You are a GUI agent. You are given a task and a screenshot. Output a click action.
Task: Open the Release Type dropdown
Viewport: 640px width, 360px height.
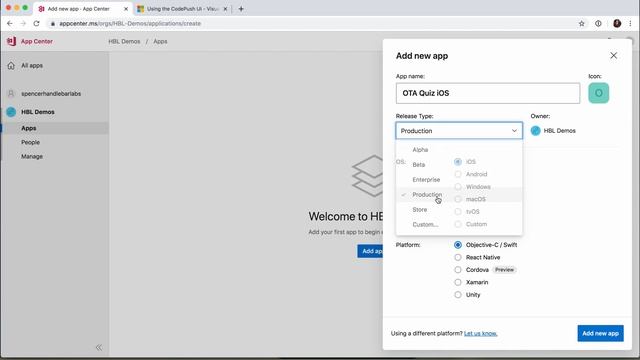tap(459, 131)
